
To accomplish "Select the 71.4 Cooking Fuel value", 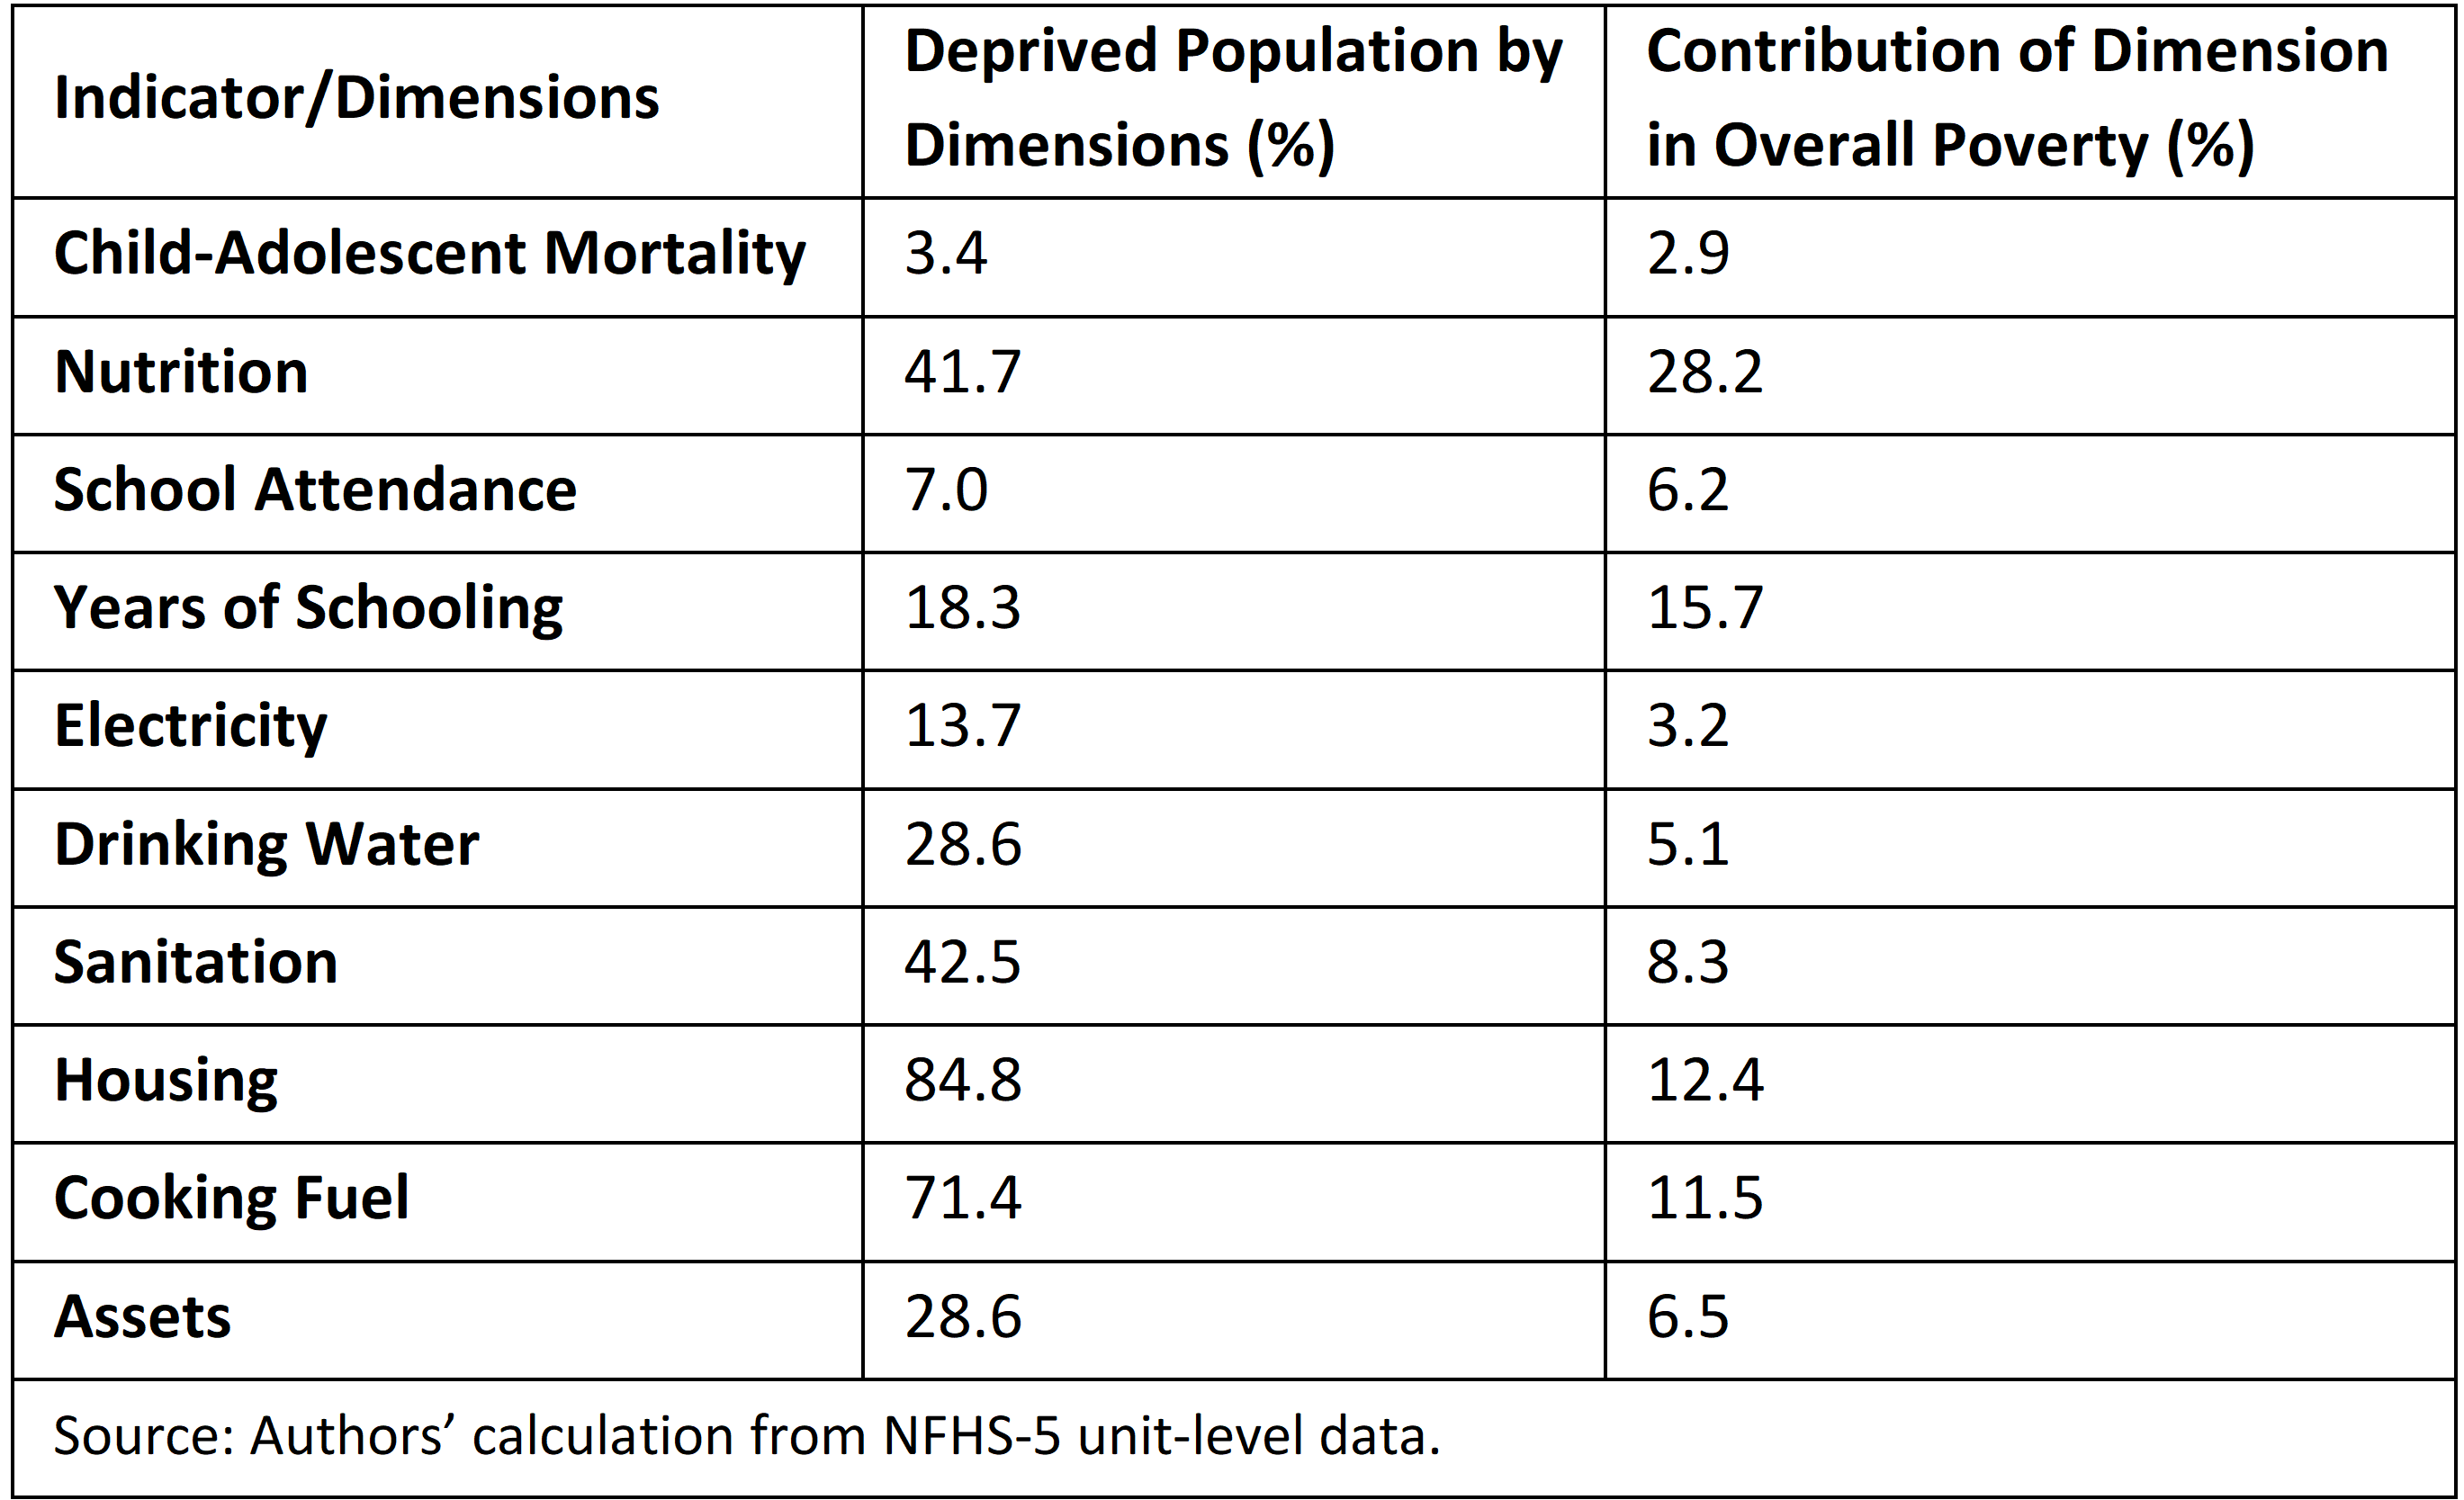I will click(x=962, y=1198).
